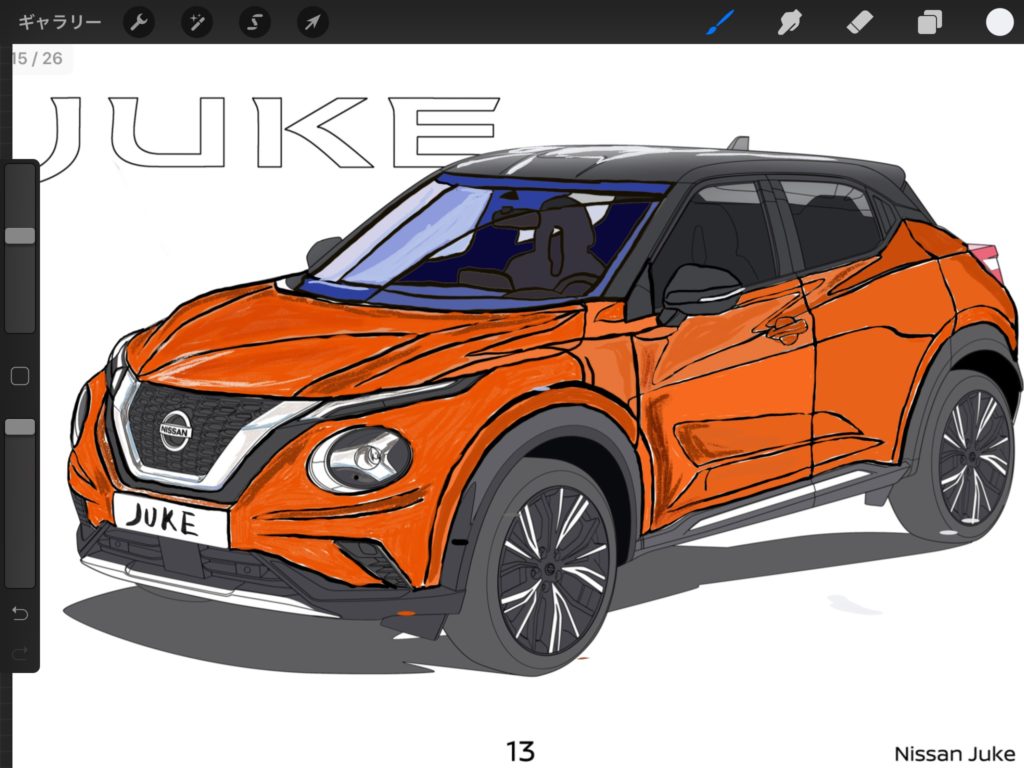The height and width of the screenshot is (768, 1024).
Task: Choose the Eraser tool
Action: tap(859, 23)
